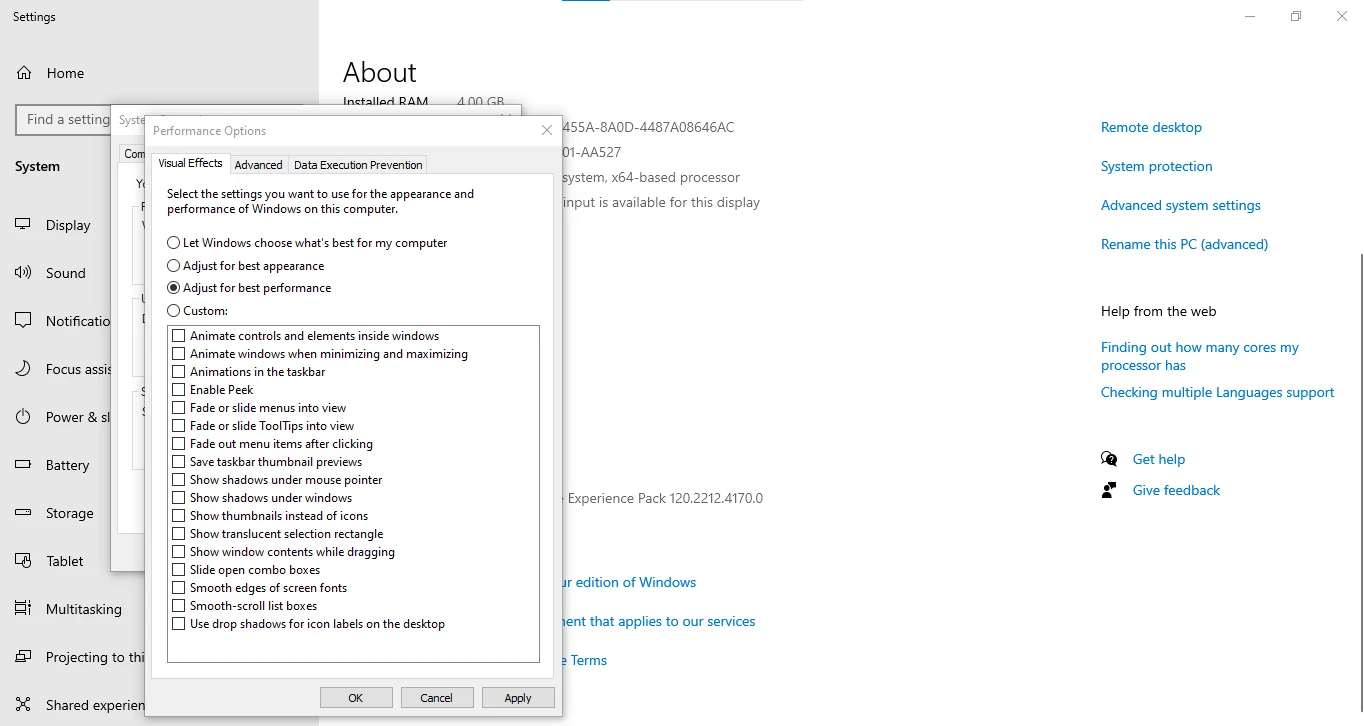
Task: Click Rename this PC (advanced) link
Action: (1184, 244)
